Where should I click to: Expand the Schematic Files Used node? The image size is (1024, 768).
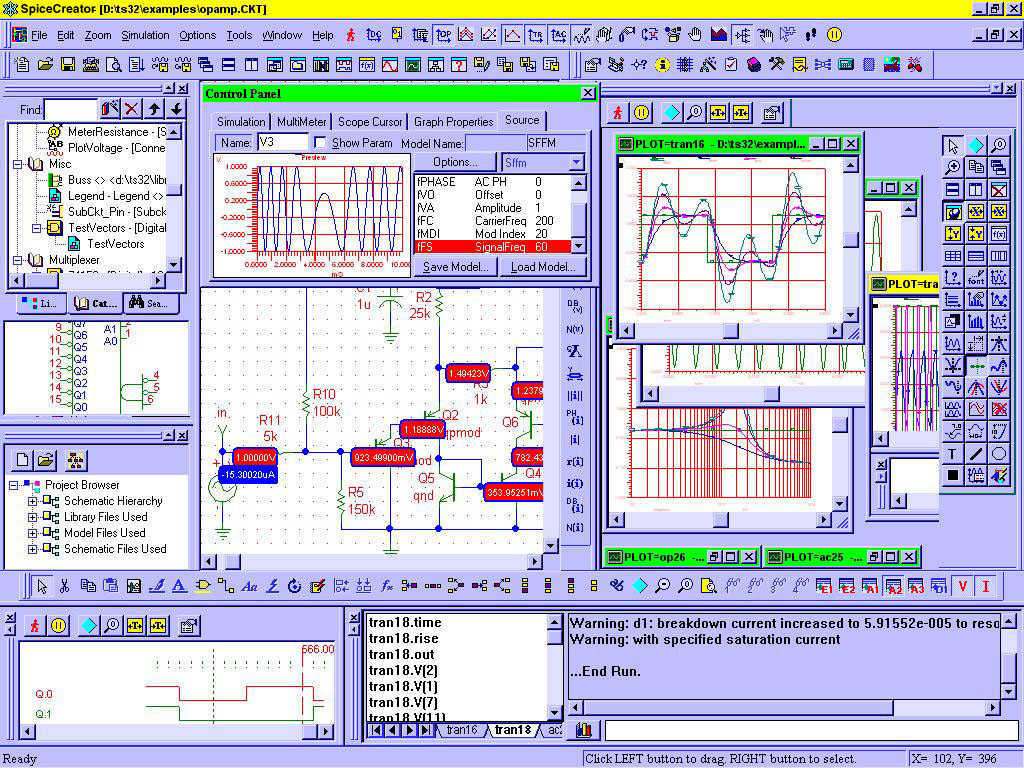click(x=32, y=549)
